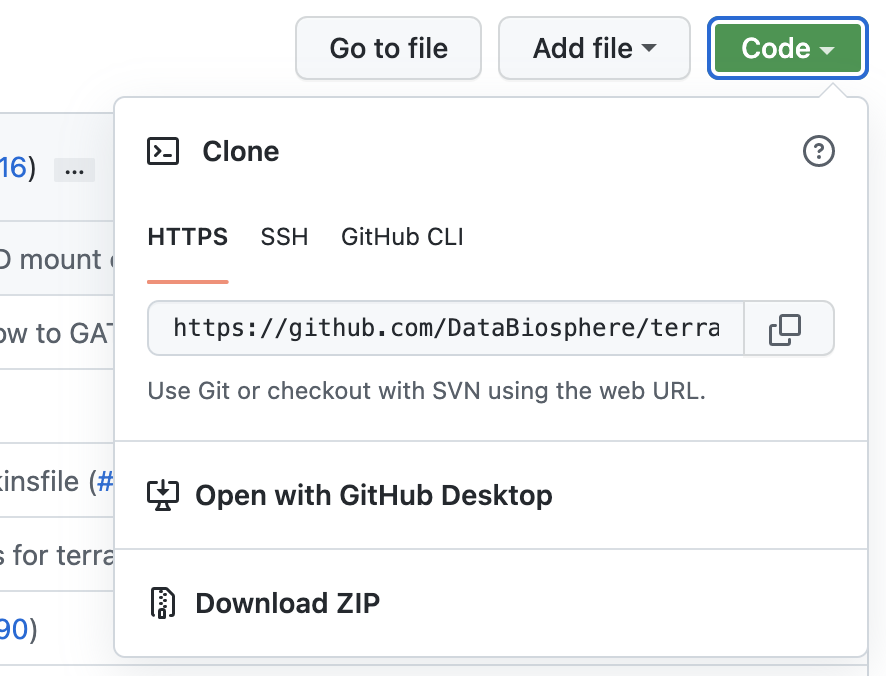Click the terminal icon next to Clone

pos(163,151)
